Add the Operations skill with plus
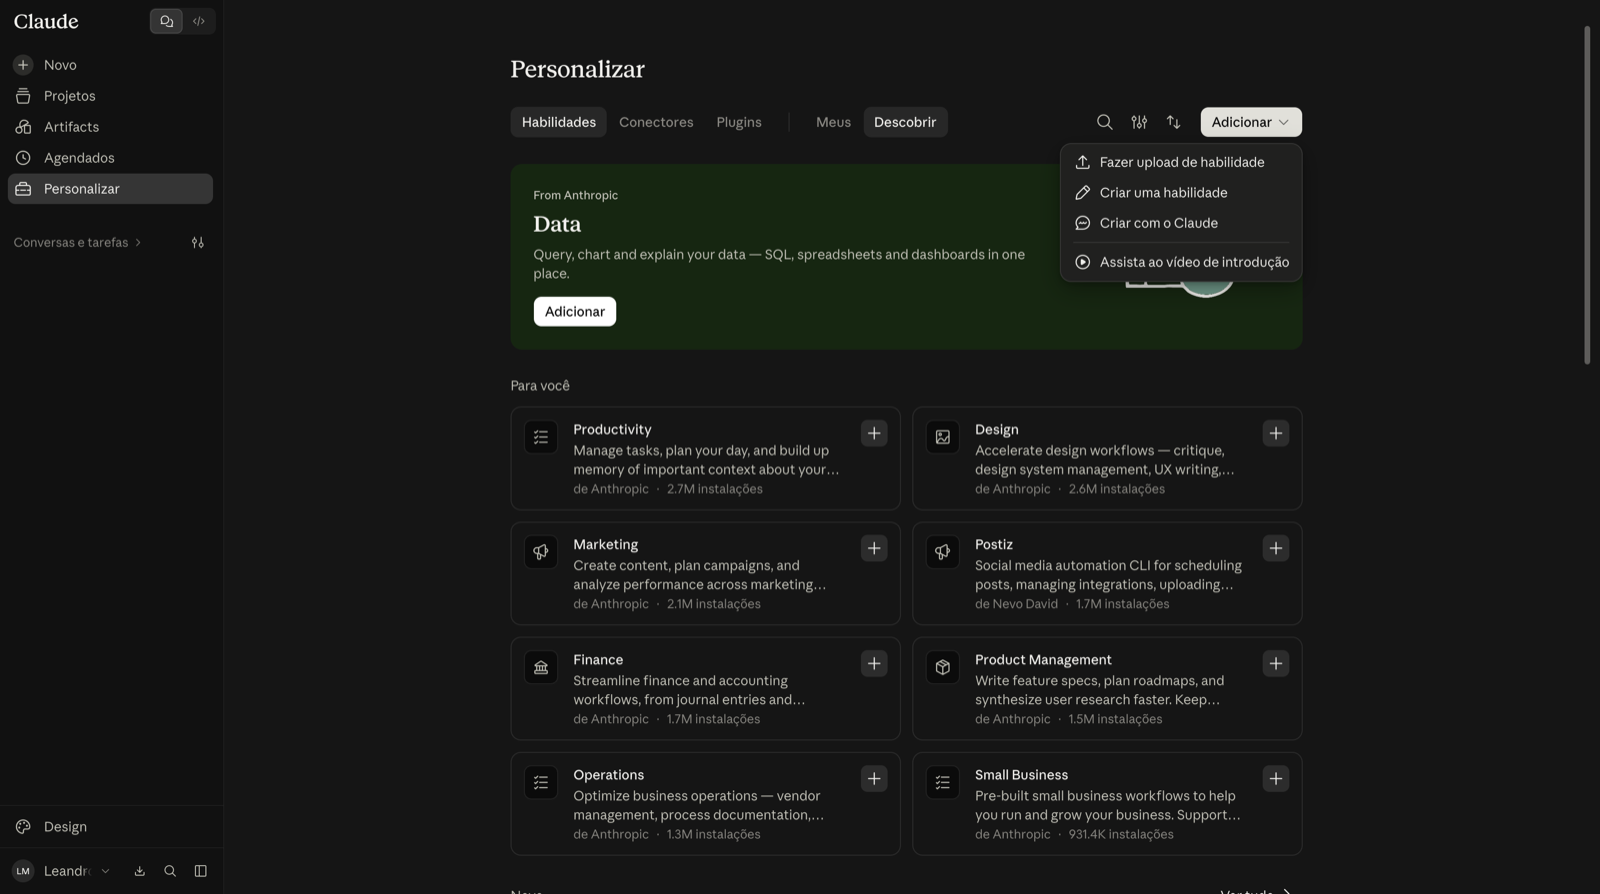1600x894 pixels. 874,778
